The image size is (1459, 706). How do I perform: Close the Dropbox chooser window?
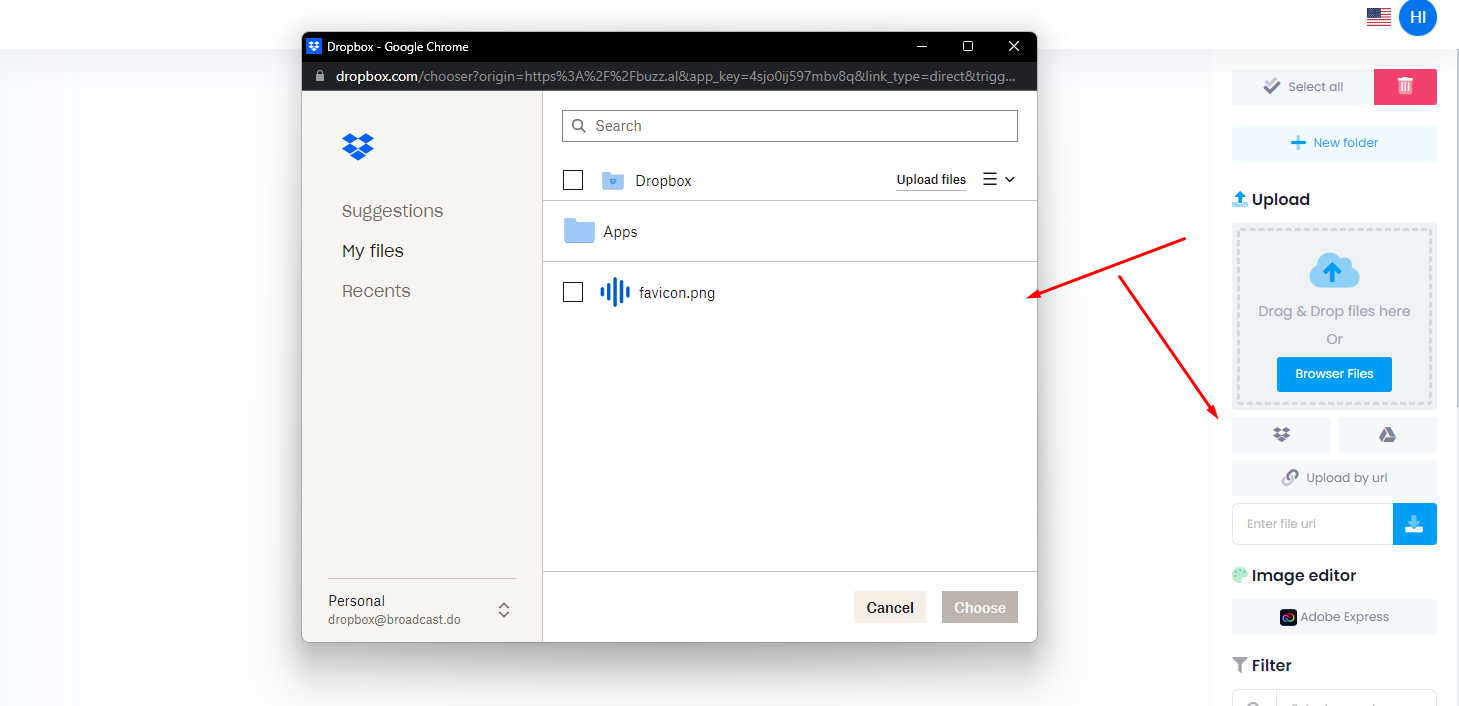click(1014, 46)
